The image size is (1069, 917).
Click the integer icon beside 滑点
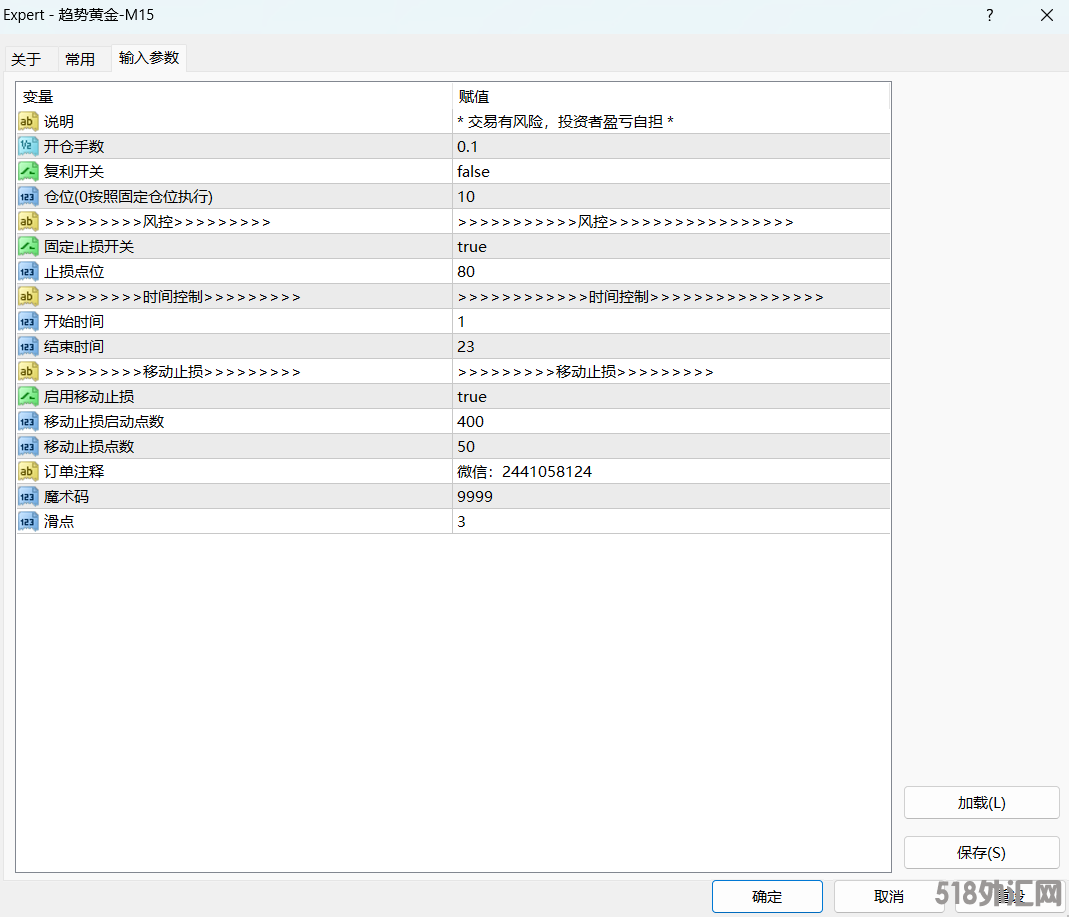click(28, 521)
